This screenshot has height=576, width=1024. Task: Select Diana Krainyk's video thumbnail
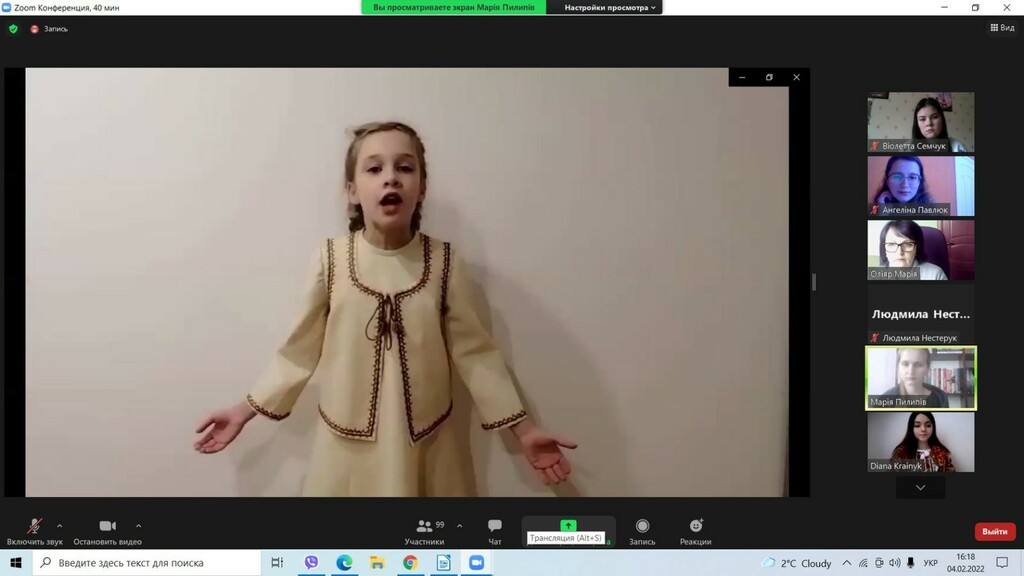click(920, 441)
